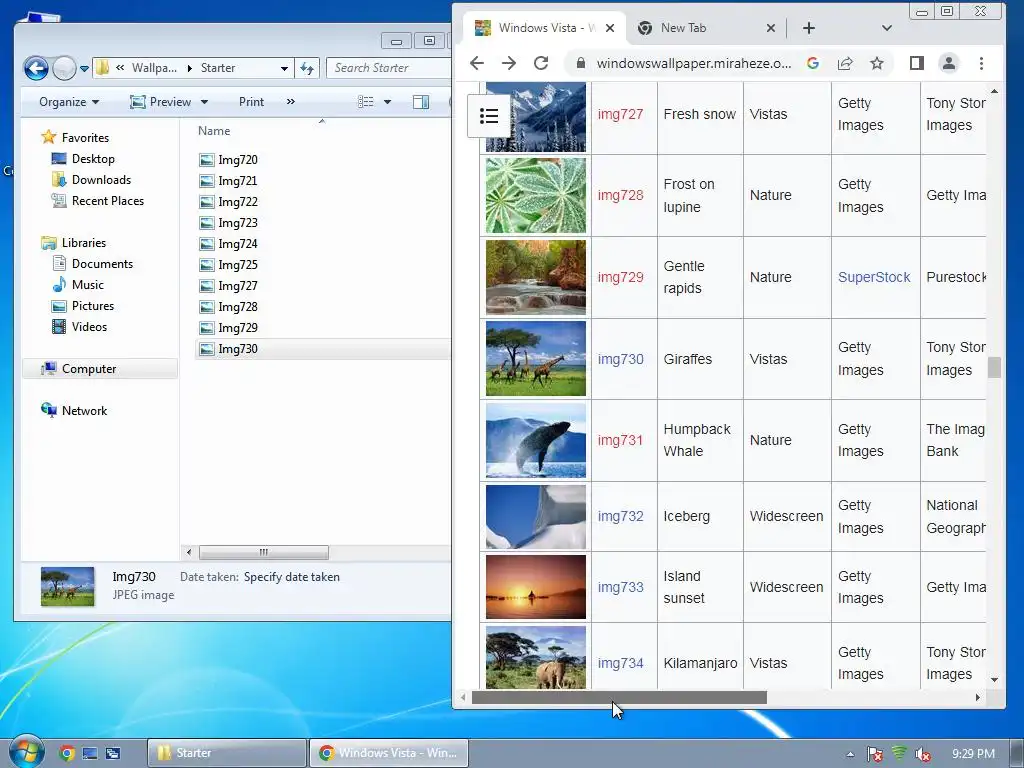Select Computer in navigation pane
Viewport: 1024px width, 768px height.
(89, 369)
